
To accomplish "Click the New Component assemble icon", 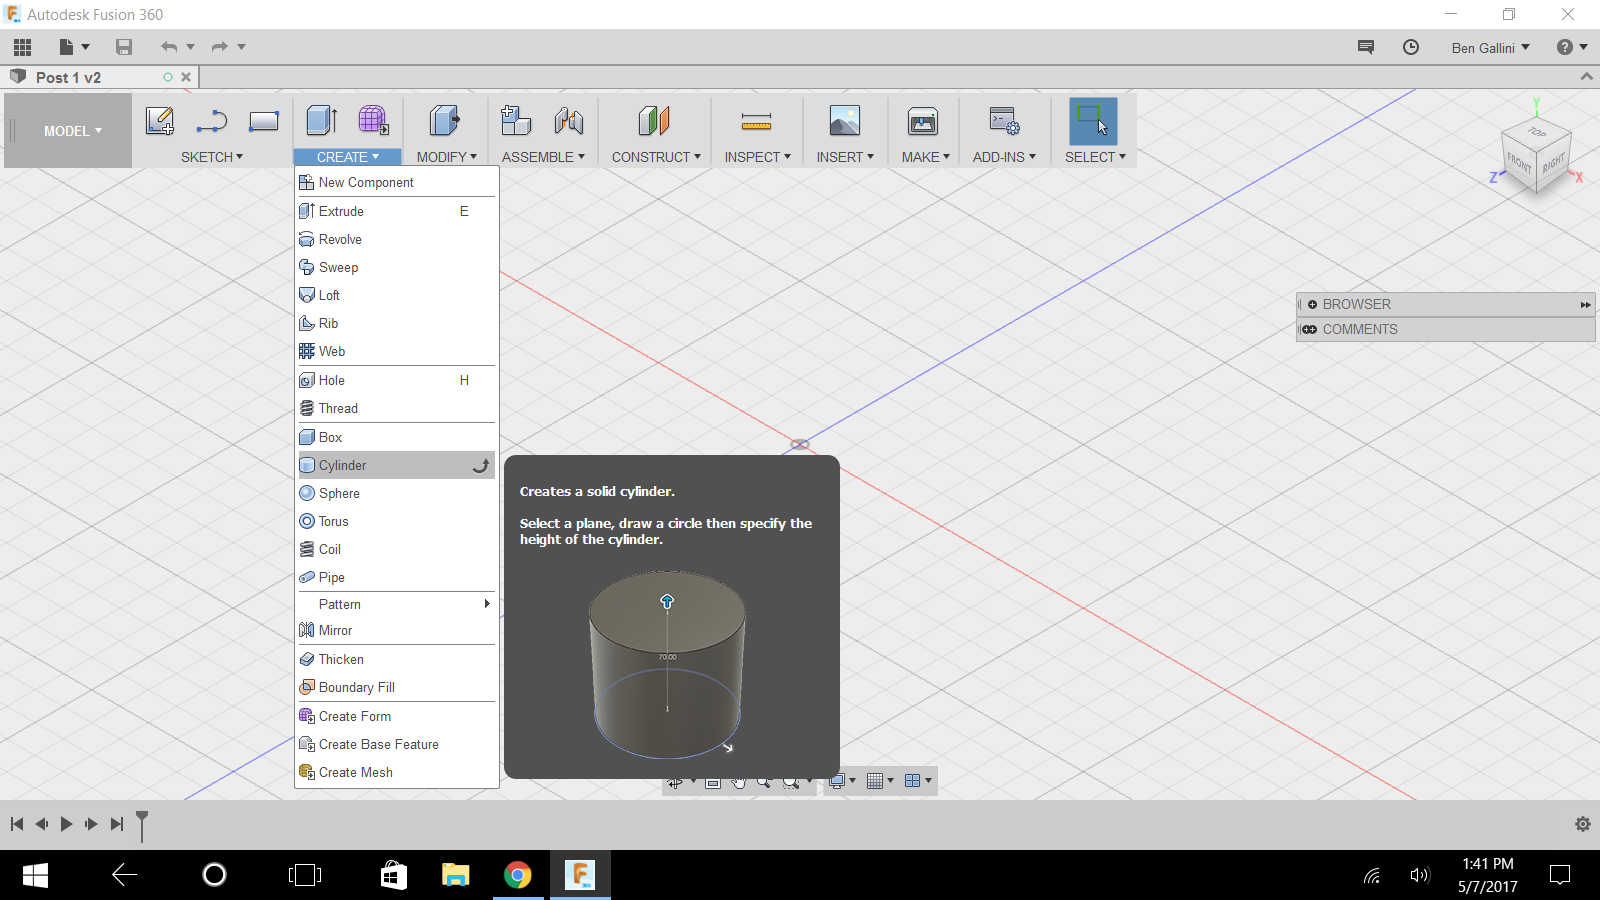I will click(x=516, y=120).
